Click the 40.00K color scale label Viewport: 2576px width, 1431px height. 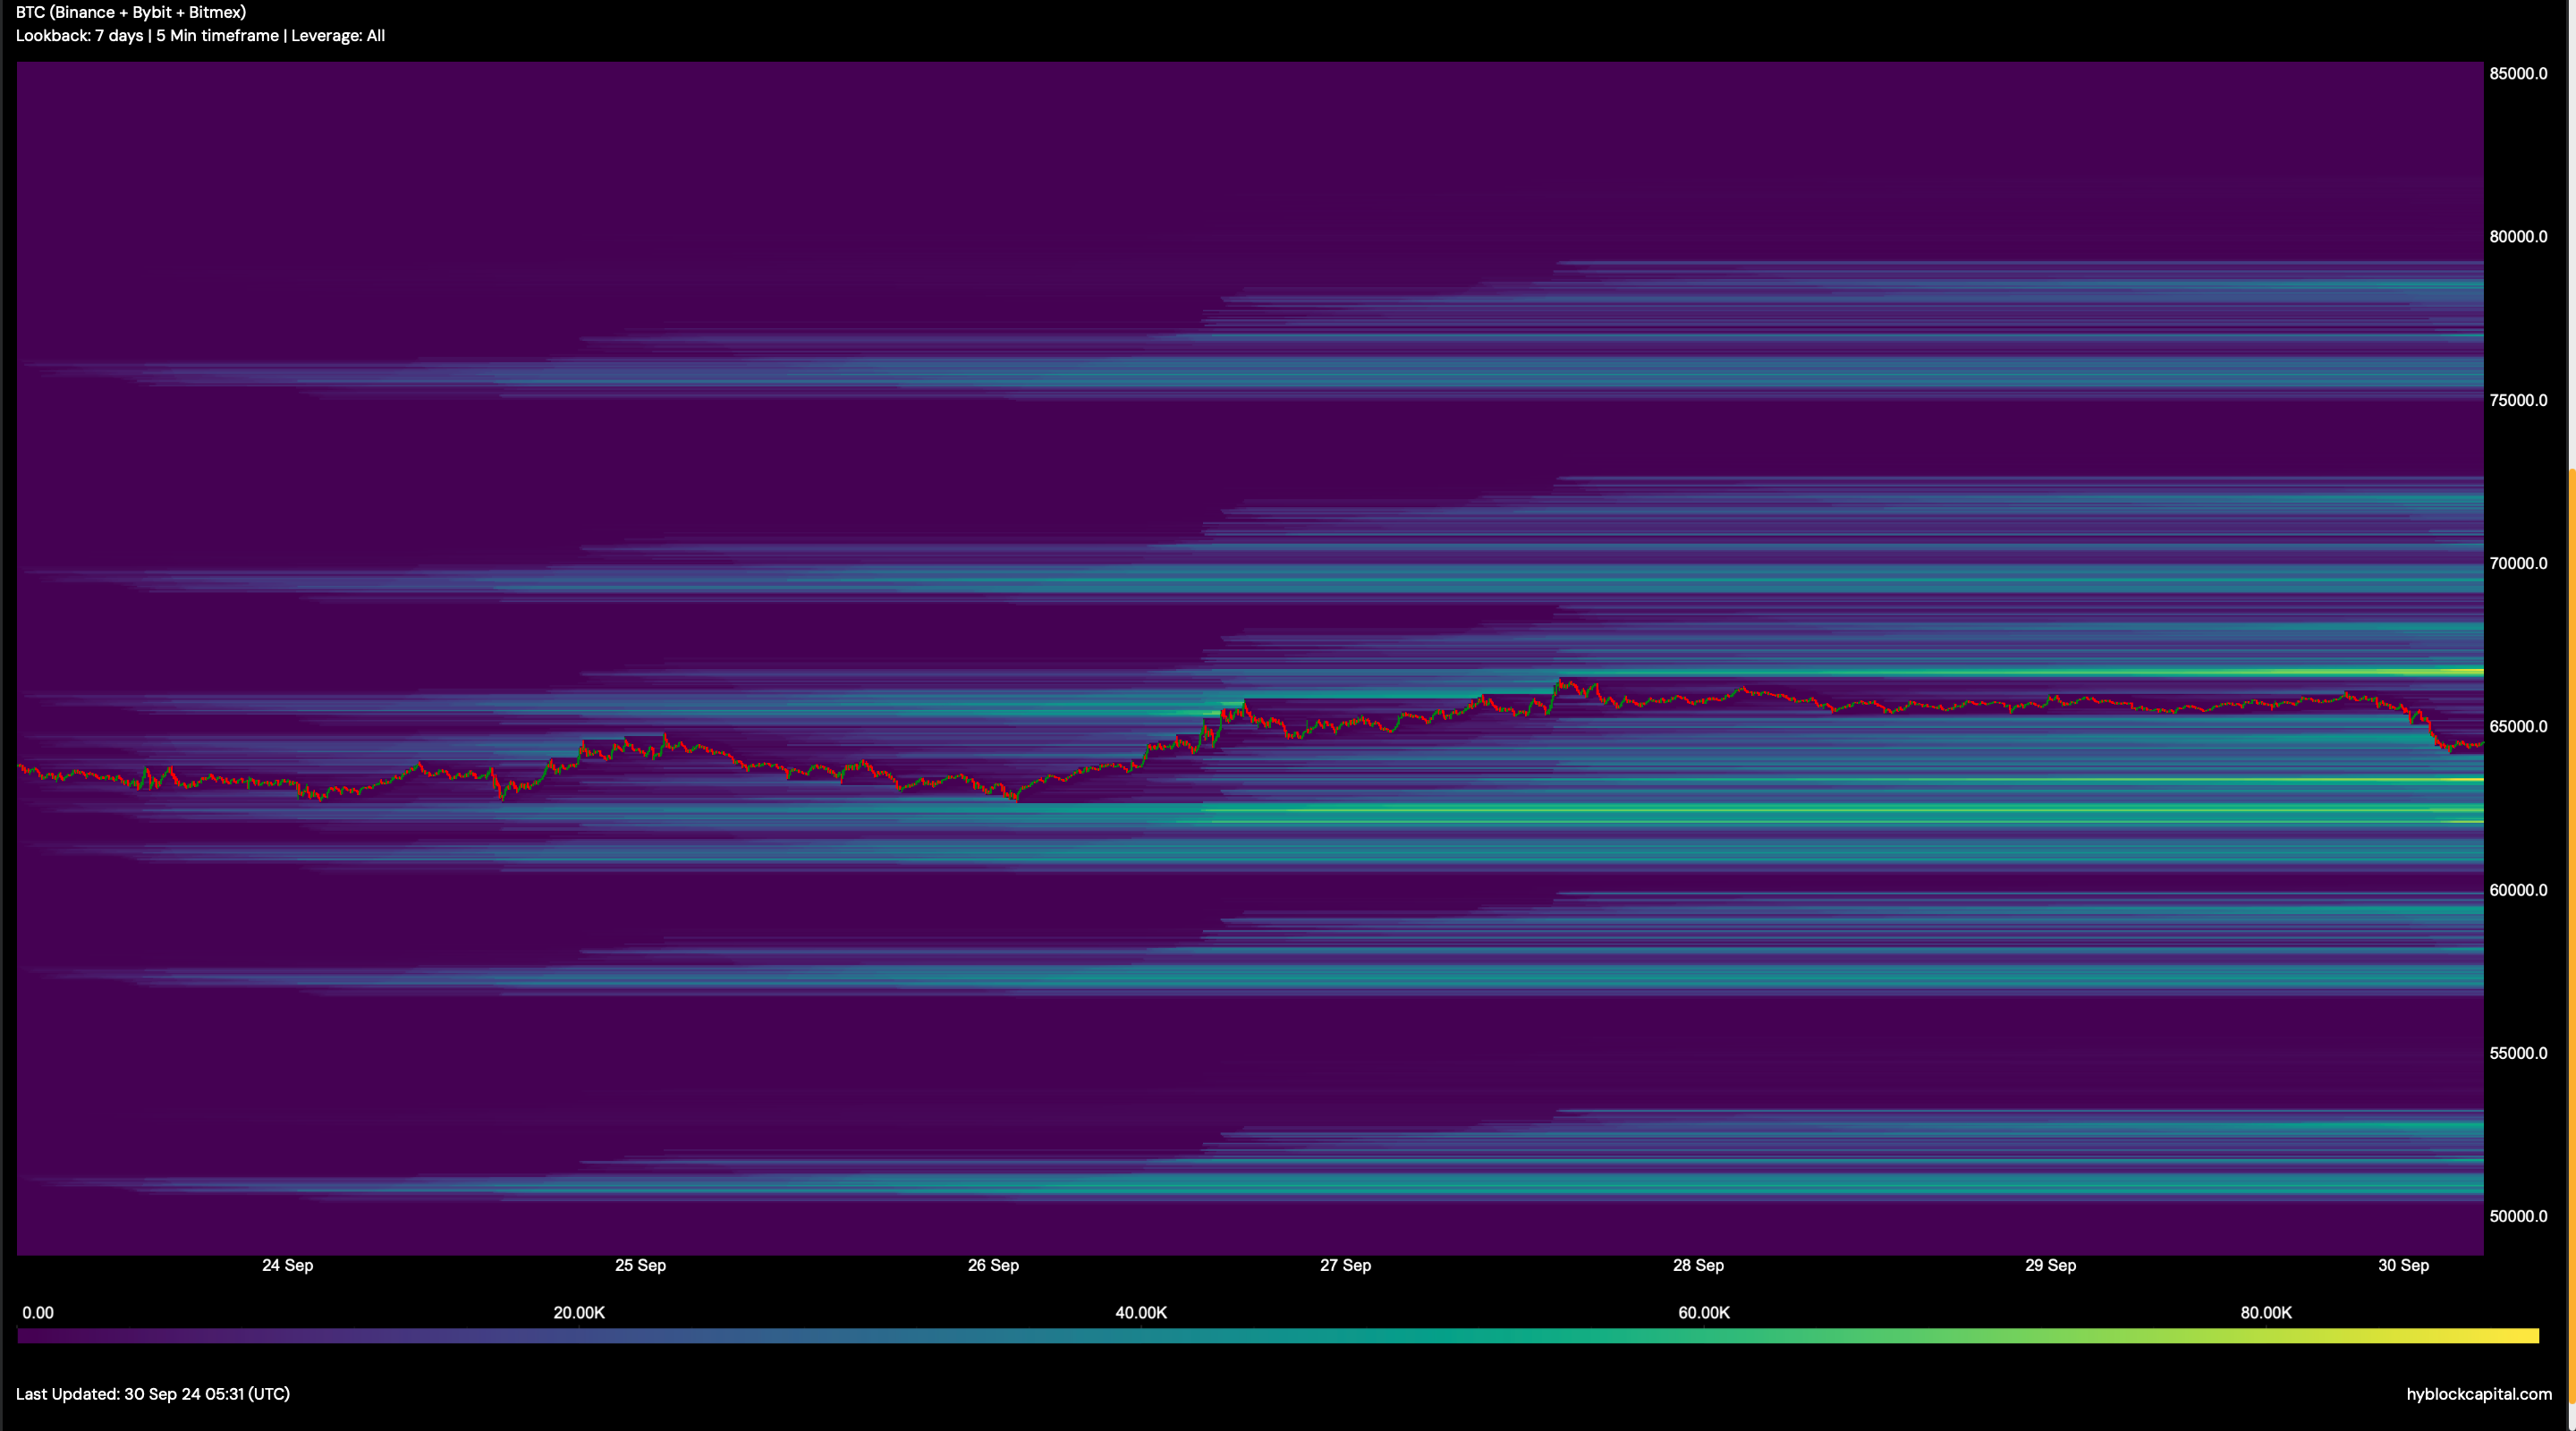click(1141, 1313)
